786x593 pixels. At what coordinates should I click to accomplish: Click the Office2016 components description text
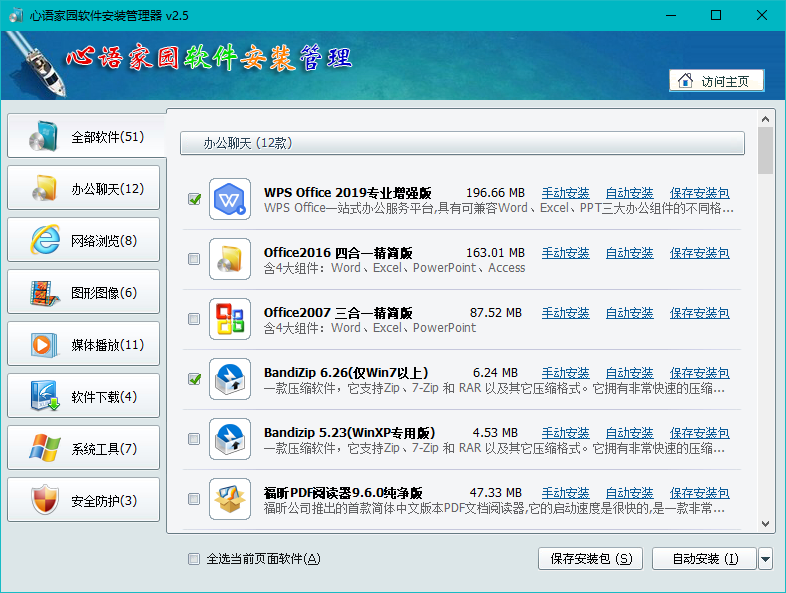[395, 268]
